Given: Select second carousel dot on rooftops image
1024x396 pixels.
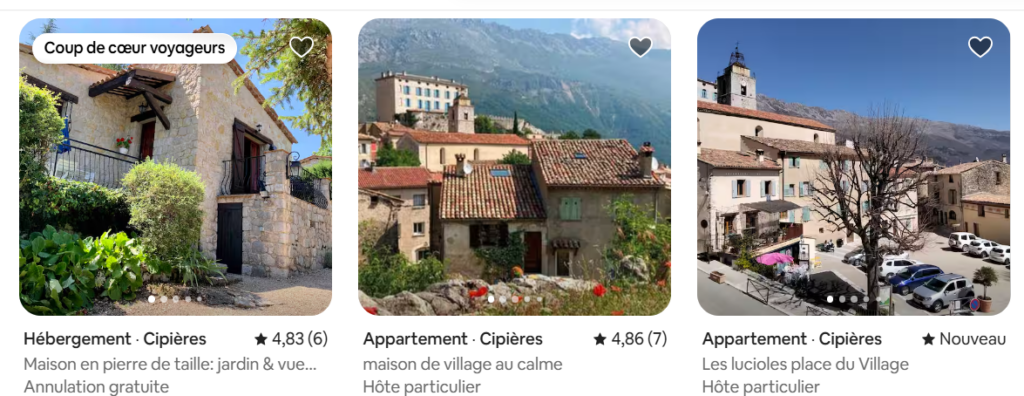Looking at the screenshot, I should tap(503, 299).
